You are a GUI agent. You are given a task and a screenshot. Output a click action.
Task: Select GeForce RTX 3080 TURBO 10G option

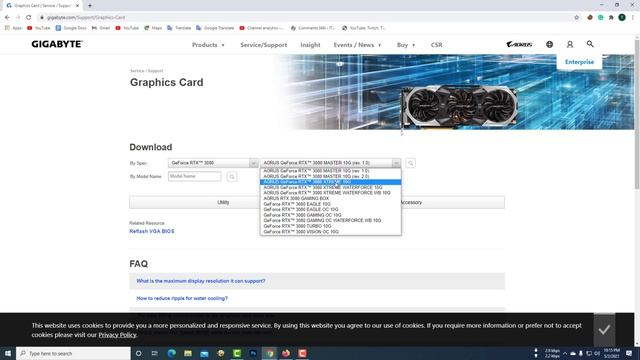coord(331,226)
